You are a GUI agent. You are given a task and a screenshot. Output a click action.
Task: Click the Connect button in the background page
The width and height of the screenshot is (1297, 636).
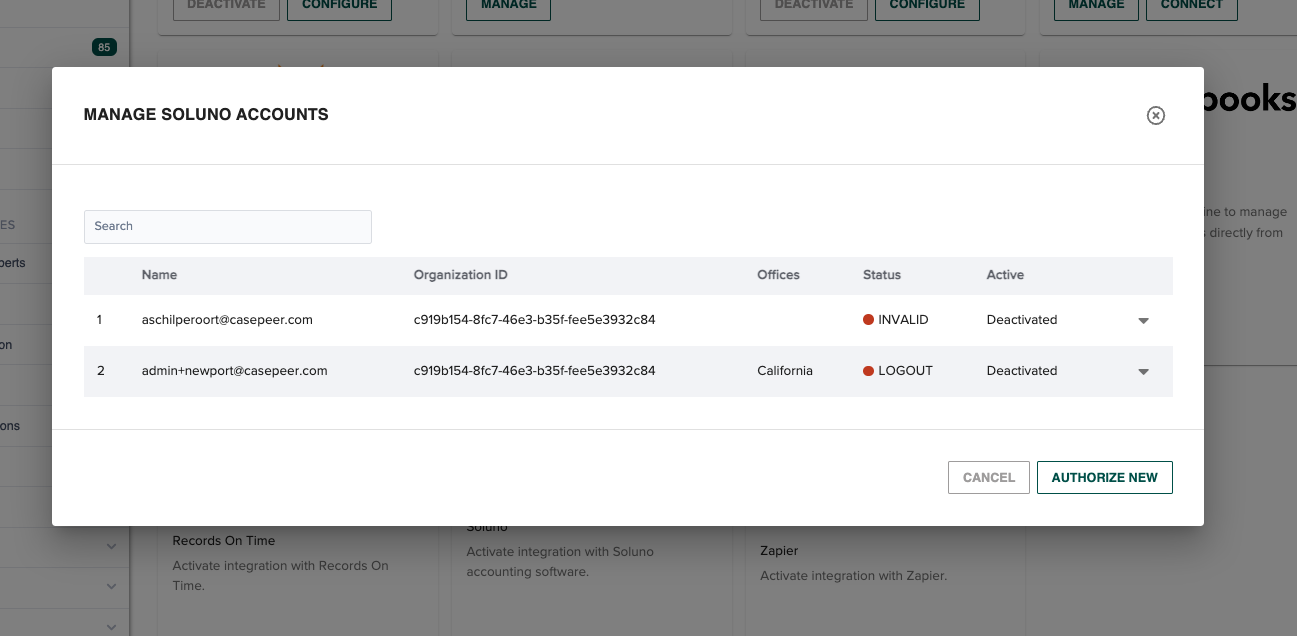pyautogui.click(x=1191, y=6)
